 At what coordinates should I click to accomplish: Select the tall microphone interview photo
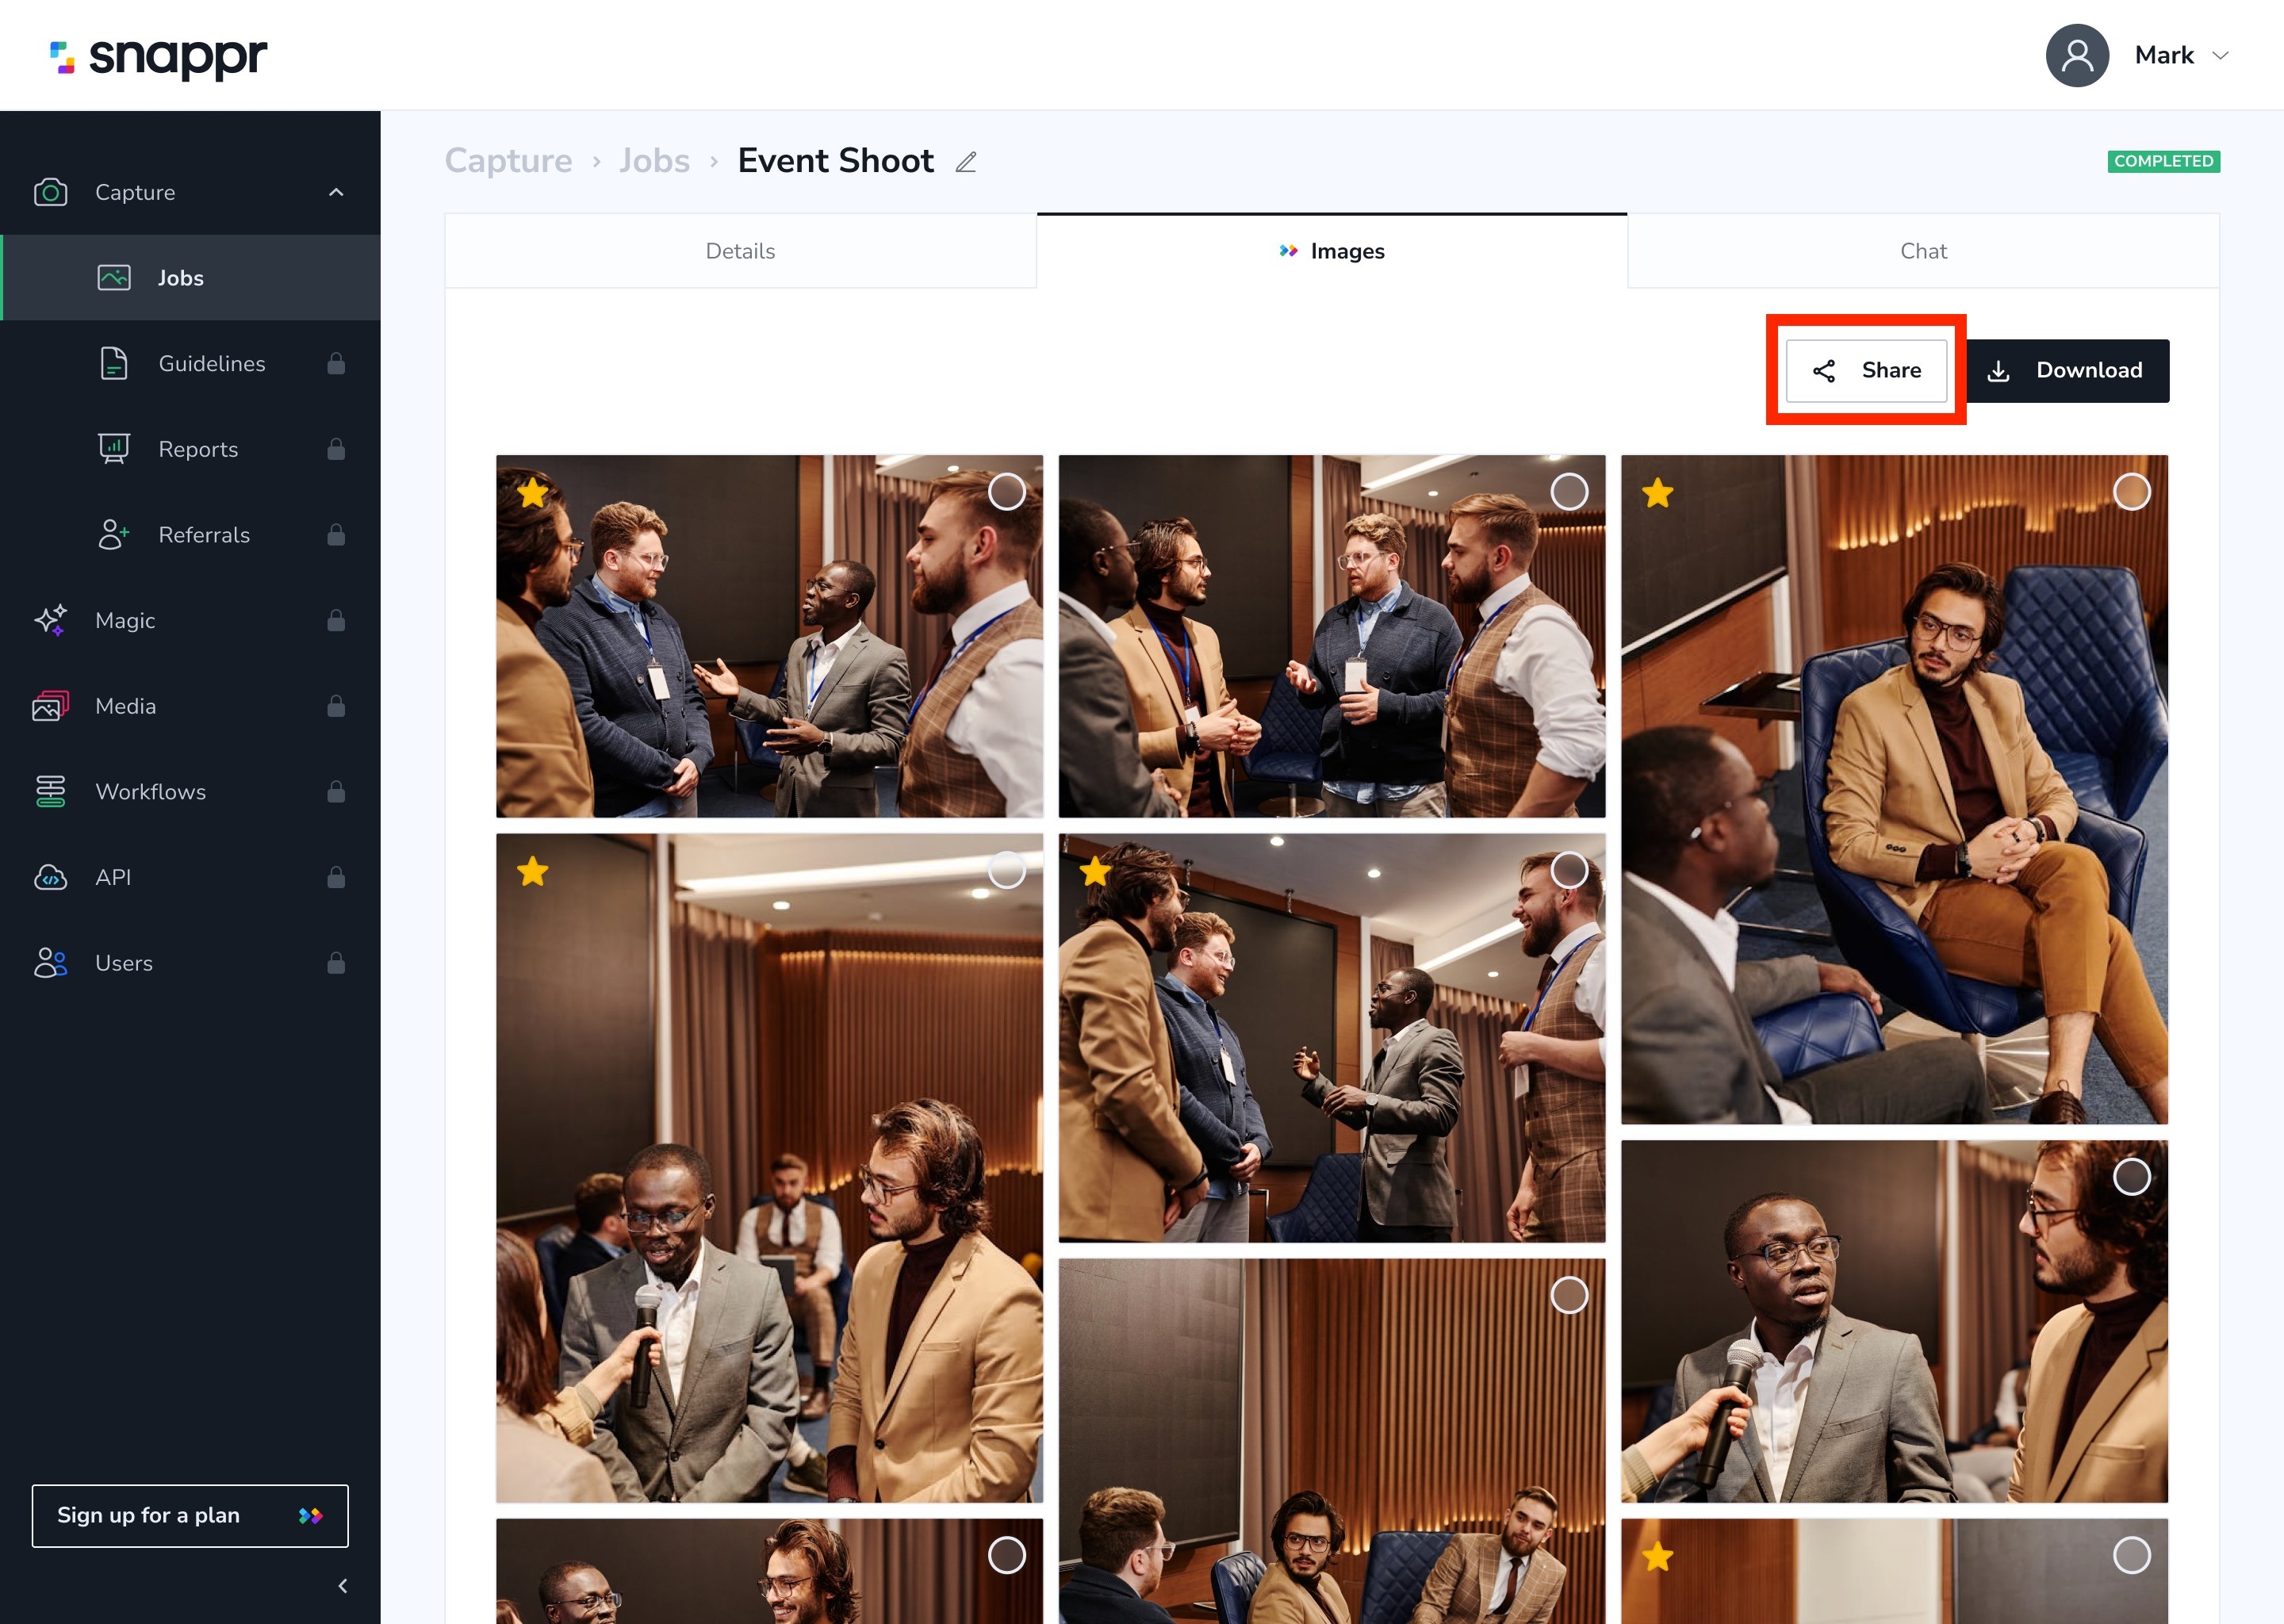(x=1006, y=870)
